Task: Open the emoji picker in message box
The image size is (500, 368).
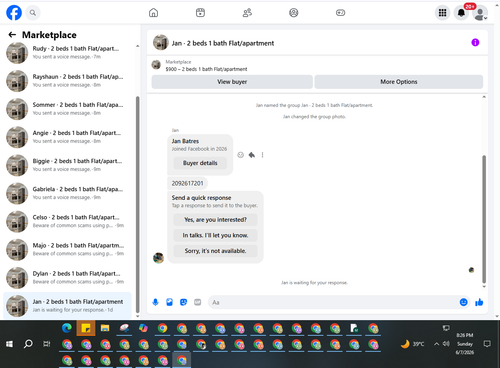Action: (463, 302)
